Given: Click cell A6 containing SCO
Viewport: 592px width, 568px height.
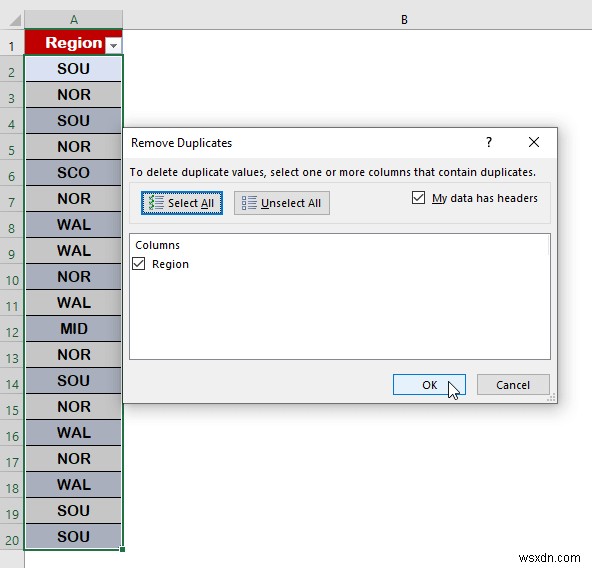Looking at the screenshot, I should tap(74, 173).
